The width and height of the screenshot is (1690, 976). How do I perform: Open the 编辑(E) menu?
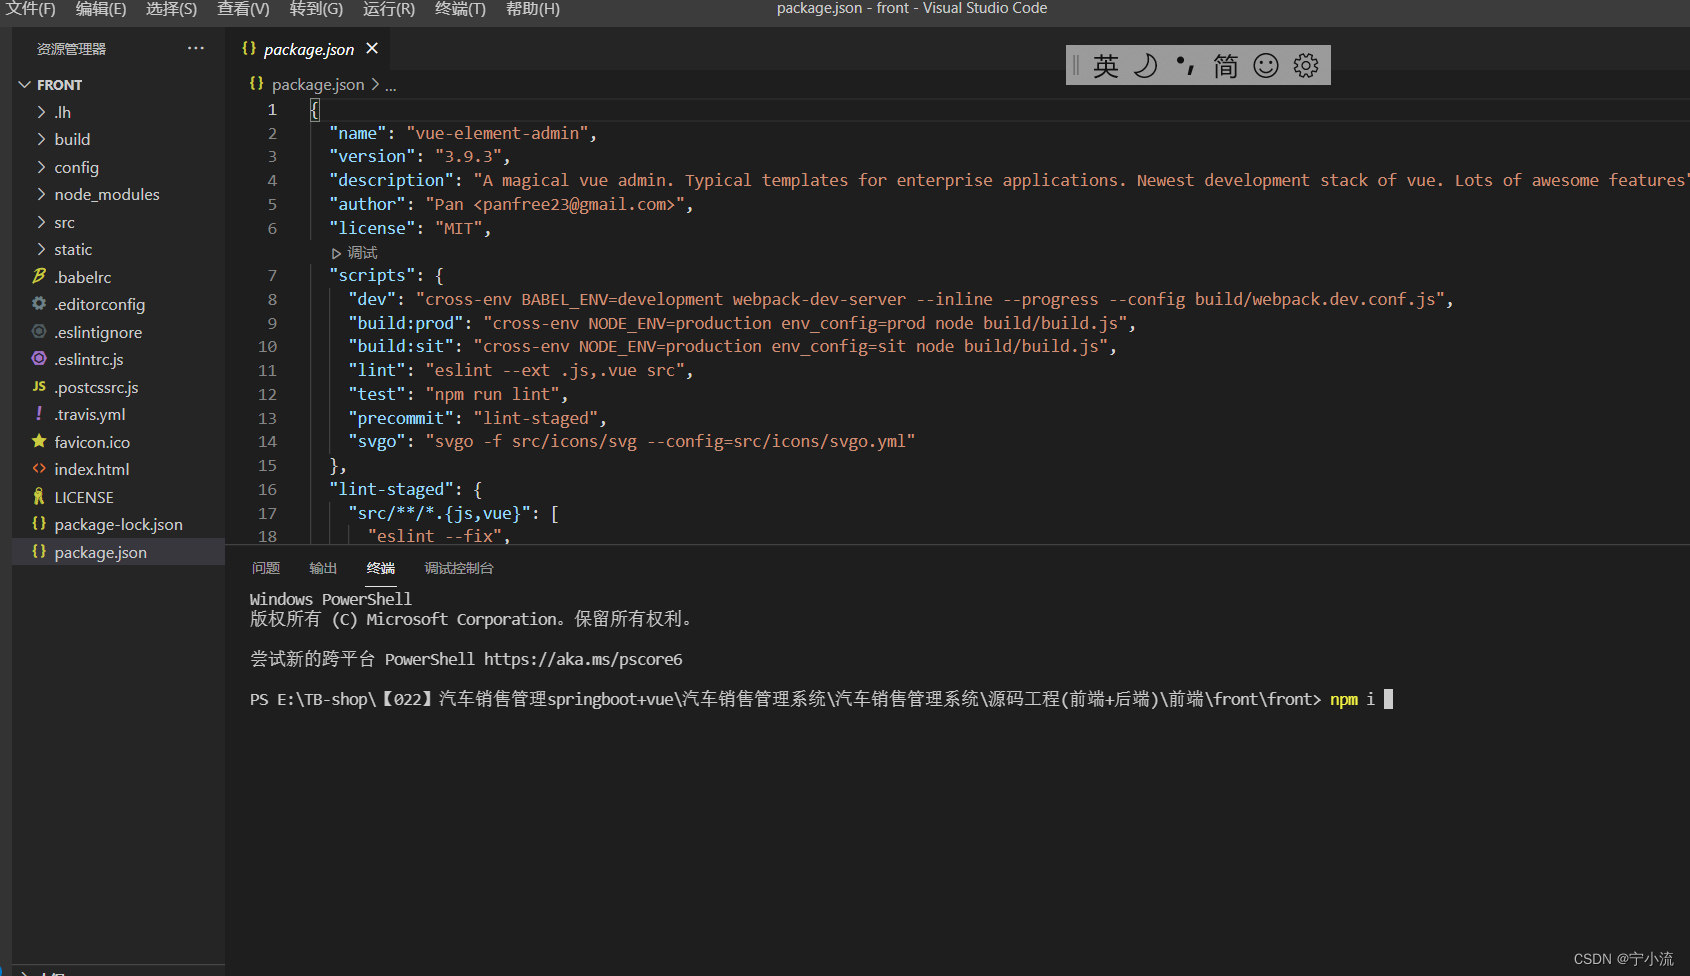101,9
